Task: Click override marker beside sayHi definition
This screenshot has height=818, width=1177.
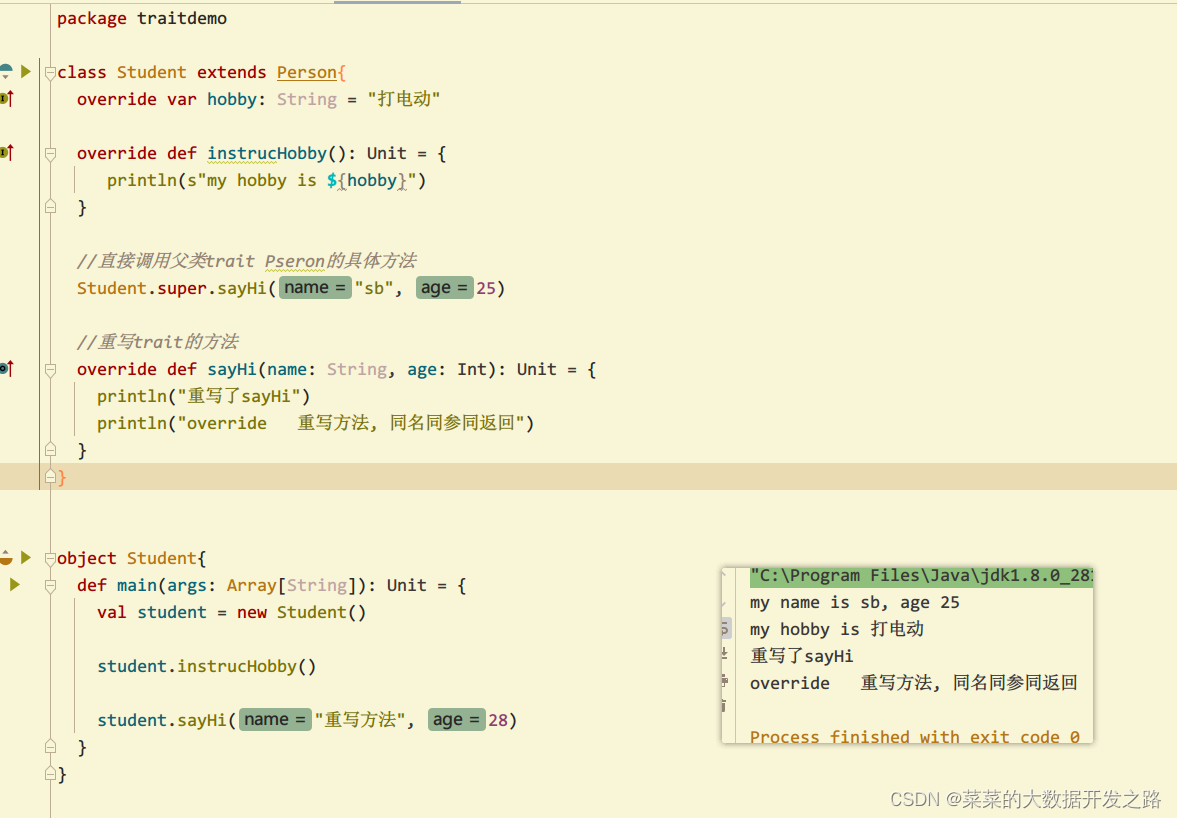Action: coord(6,368)
